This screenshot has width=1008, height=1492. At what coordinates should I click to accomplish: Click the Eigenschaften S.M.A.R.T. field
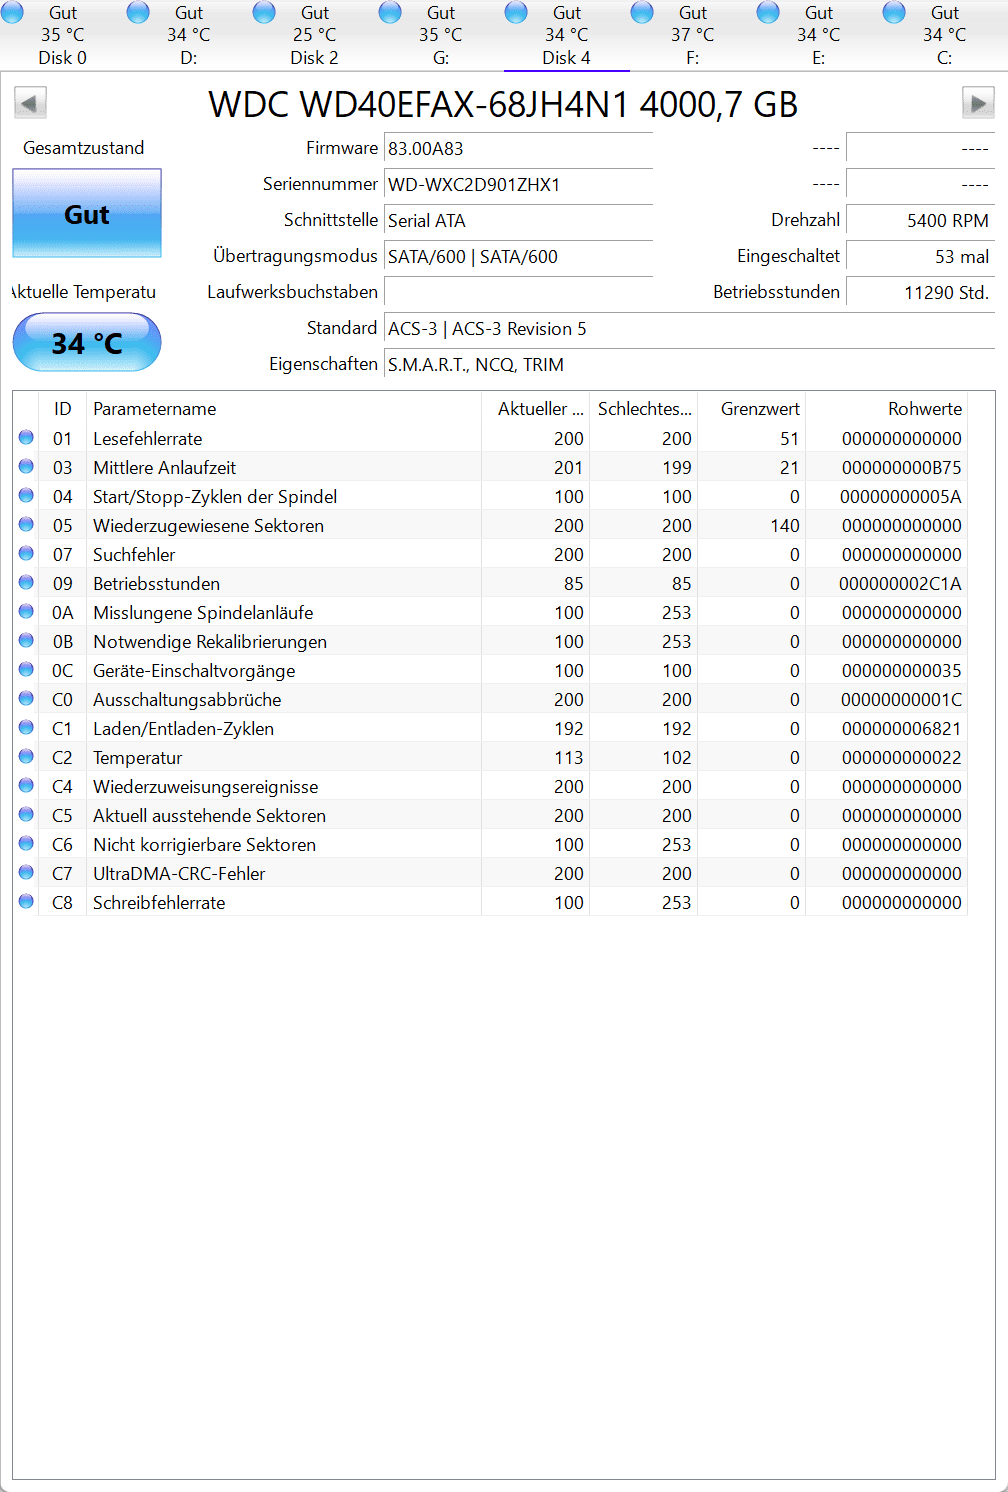(x=689, y=364)
